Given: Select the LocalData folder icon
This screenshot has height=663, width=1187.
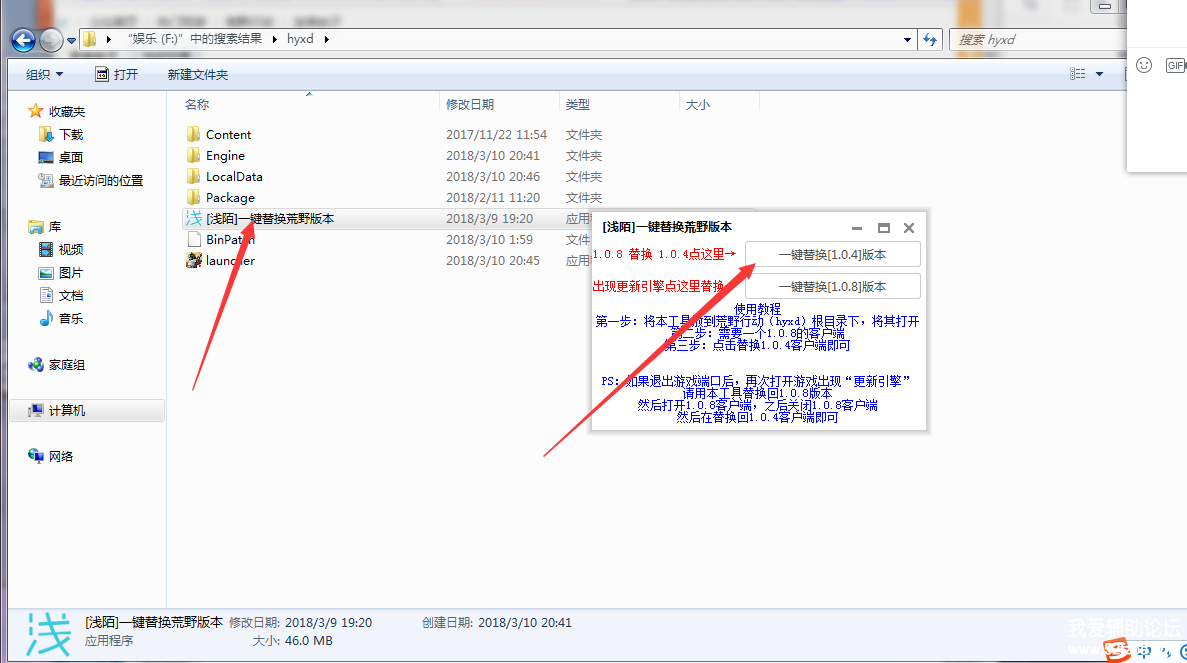Looking at the screenshot, I should (x=193, y=176).
